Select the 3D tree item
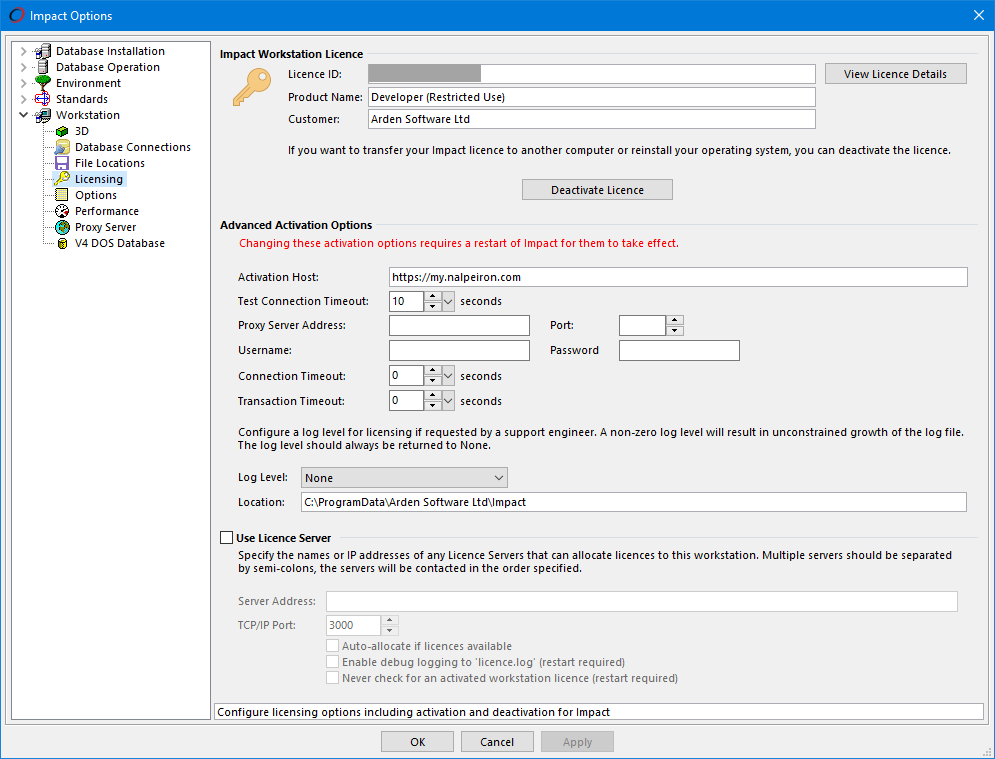The image size is (995, 759). [82, 131]
